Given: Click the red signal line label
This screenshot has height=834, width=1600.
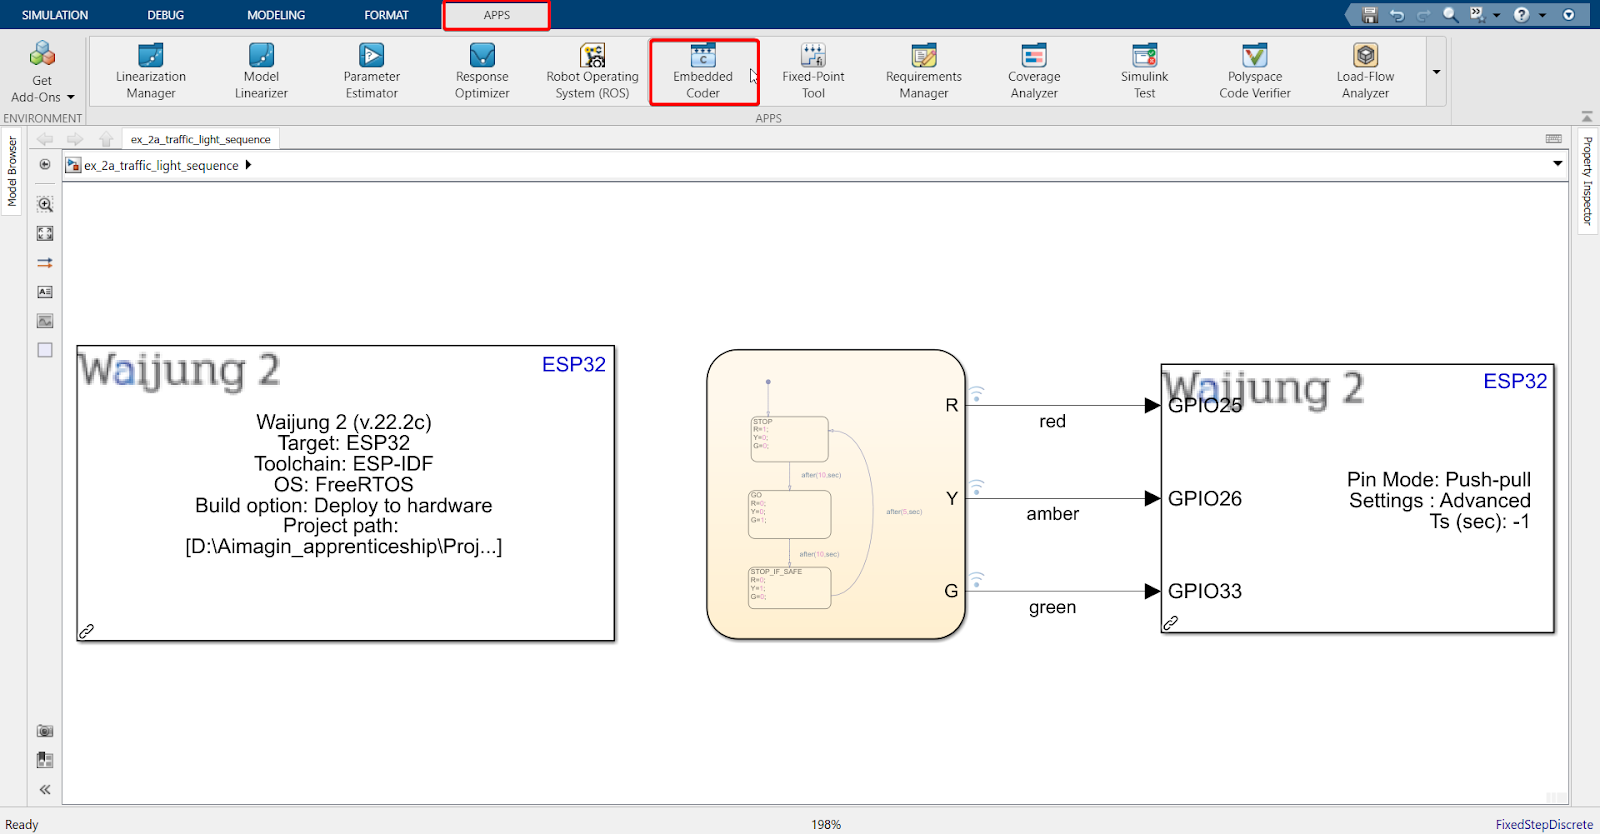Looking at the screenshot, I should pyautogui.click(x=1052, y=421).
